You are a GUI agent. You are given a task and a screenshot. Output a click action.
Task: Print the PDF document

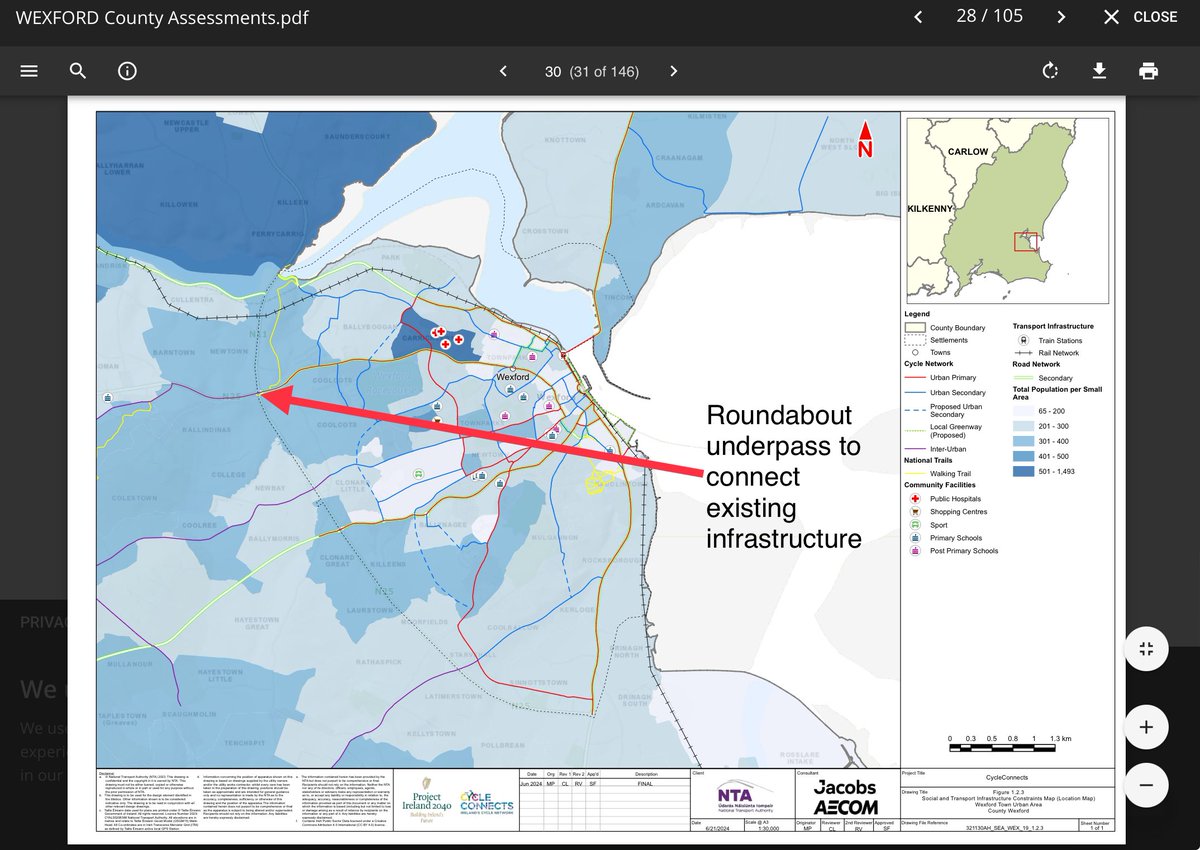[x=1148, y=71]
